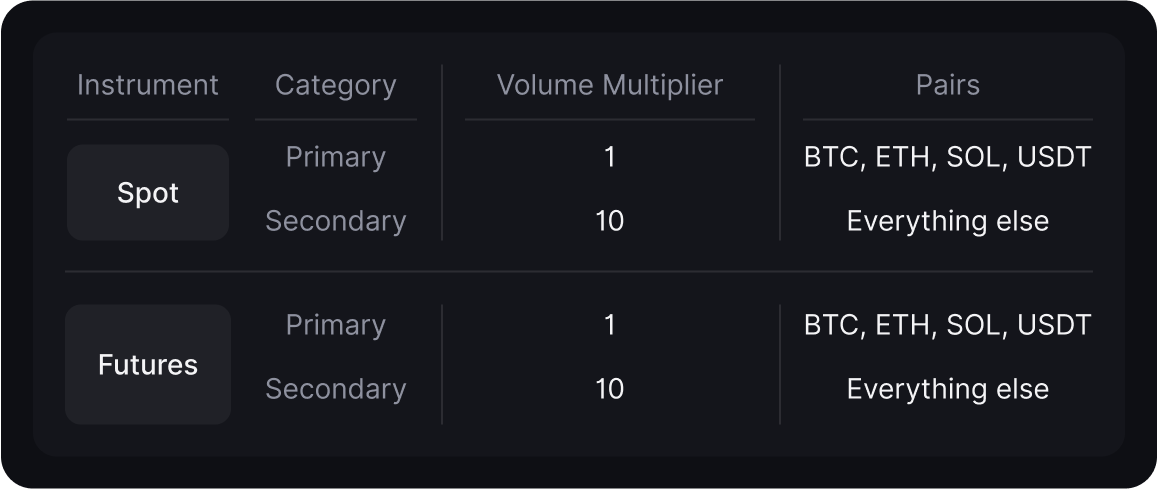Click Futures primary volume multiplier value 1
The image size is (1157, 489).
(x=610, y=325)
